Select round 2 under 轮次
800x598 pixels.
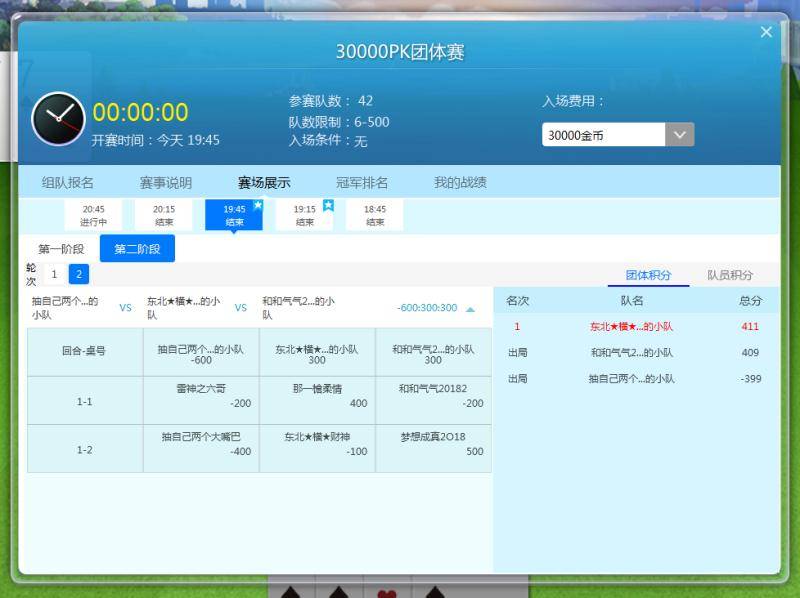tap(77, 273)
